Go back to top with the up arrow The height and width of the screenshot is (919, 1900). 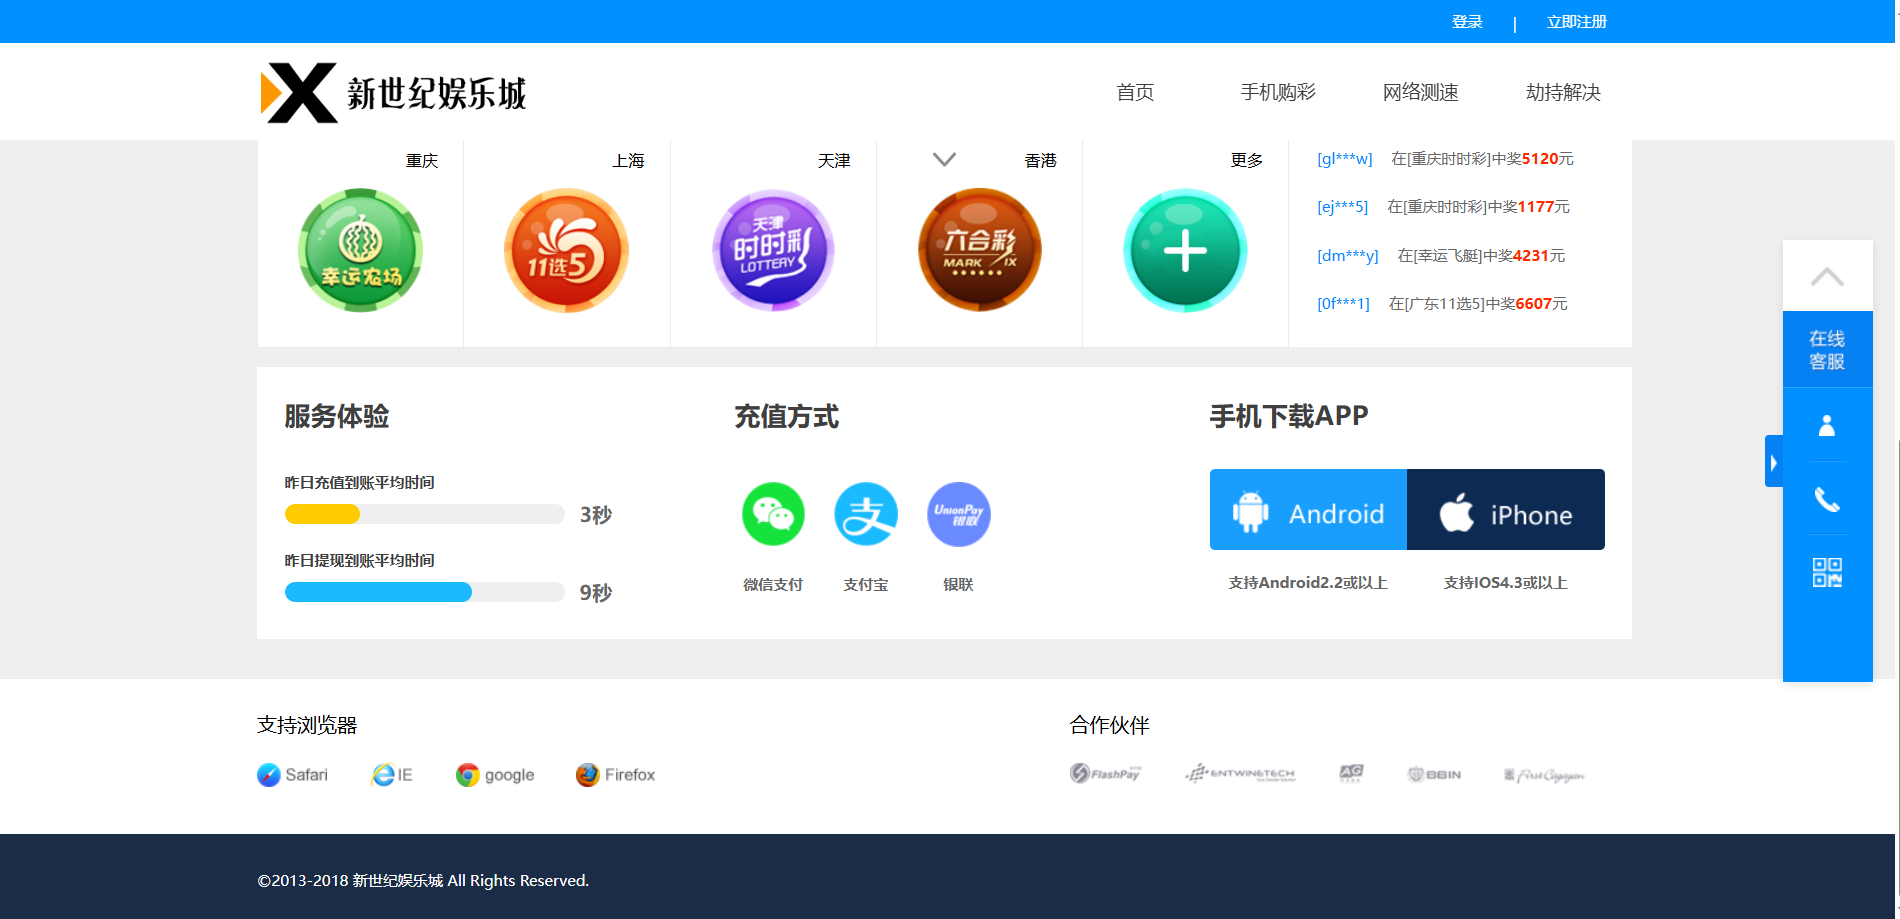pyautogui.click(x=1827, y=276)
